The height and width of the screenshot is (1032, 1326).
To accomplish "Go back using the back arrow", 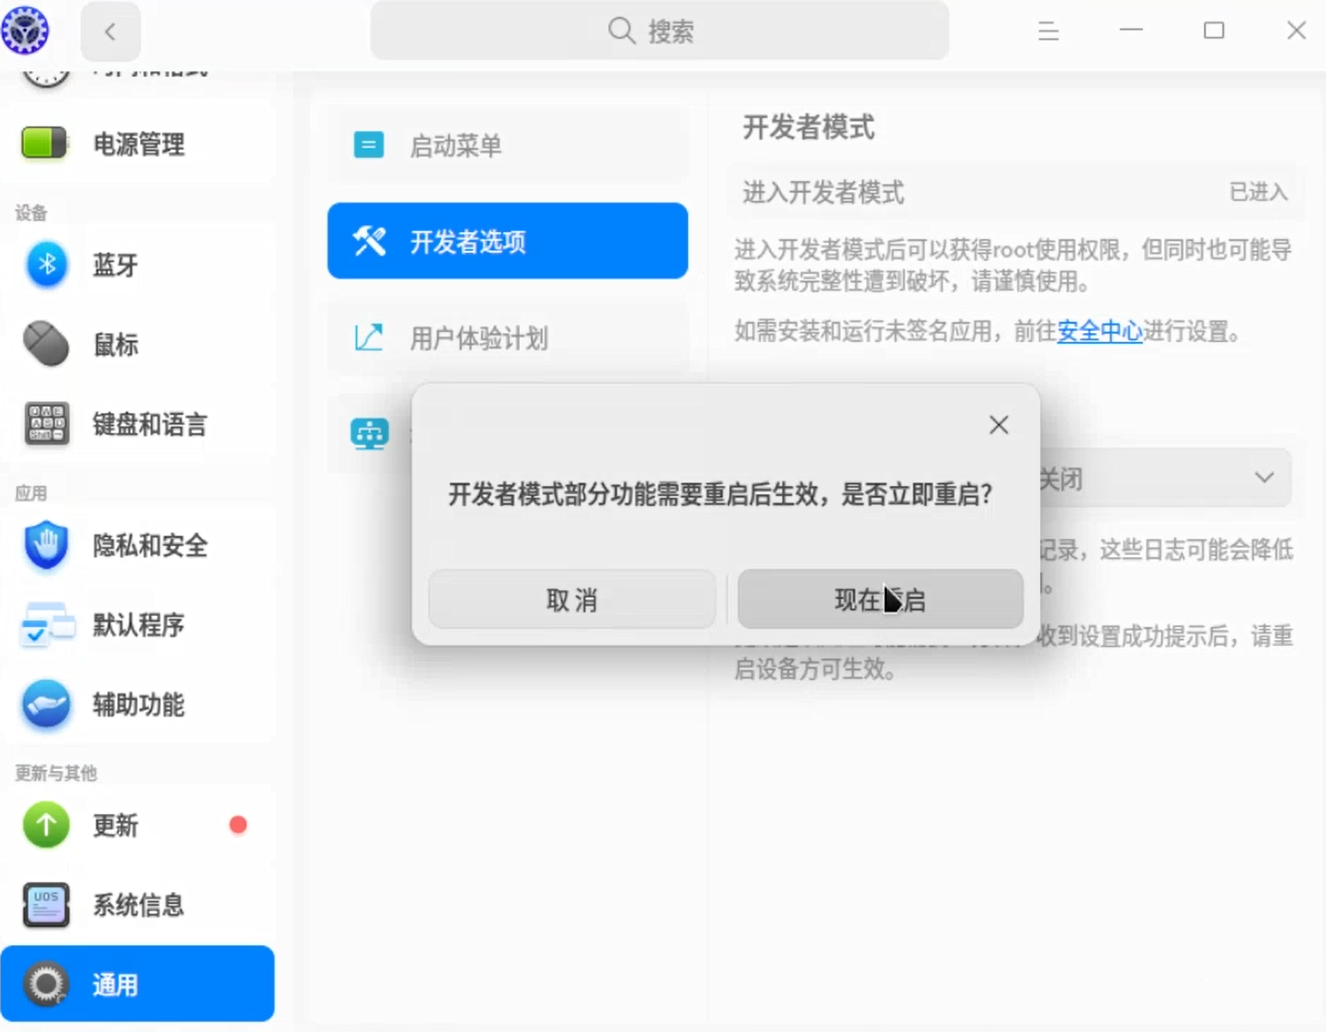I will click(110, 32).
